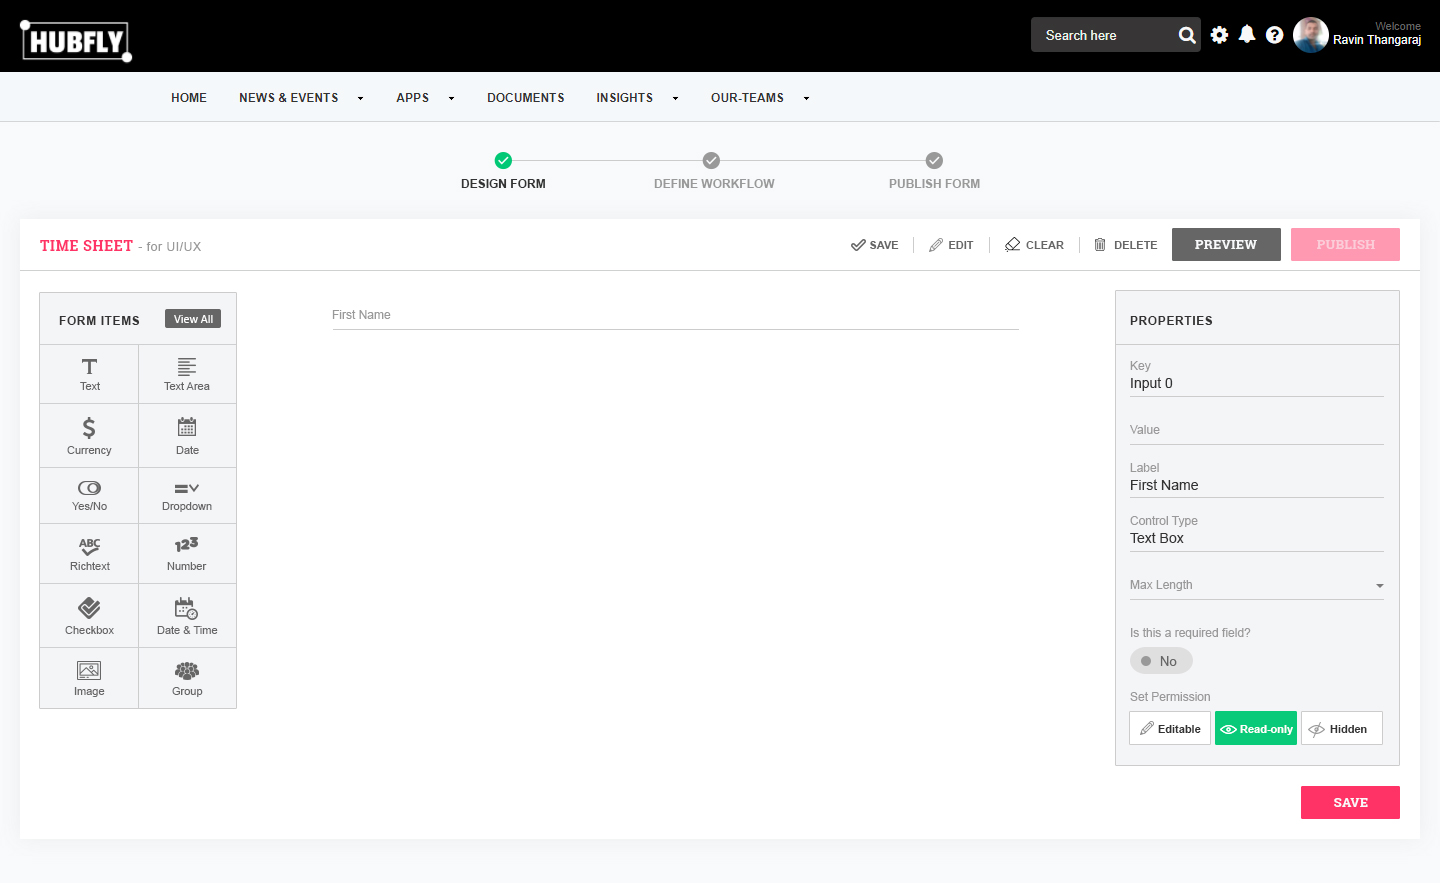This screenshot has width=1440, height=883.
Task: Go to the Publish Form step
Action: point(934,184)
